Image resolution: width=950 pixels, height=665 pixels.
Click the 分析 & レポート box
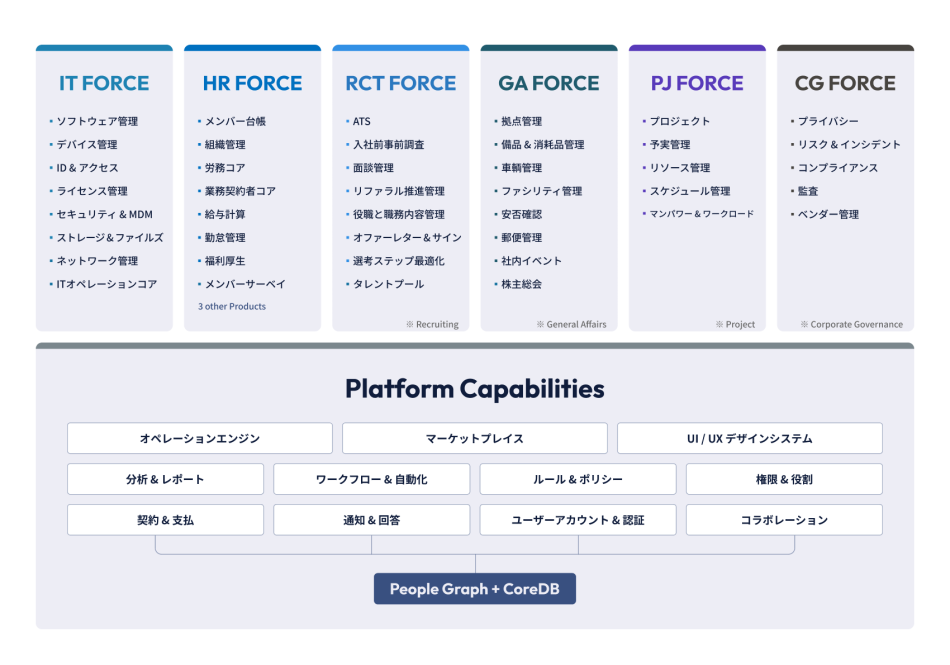(x=166, y=479)
